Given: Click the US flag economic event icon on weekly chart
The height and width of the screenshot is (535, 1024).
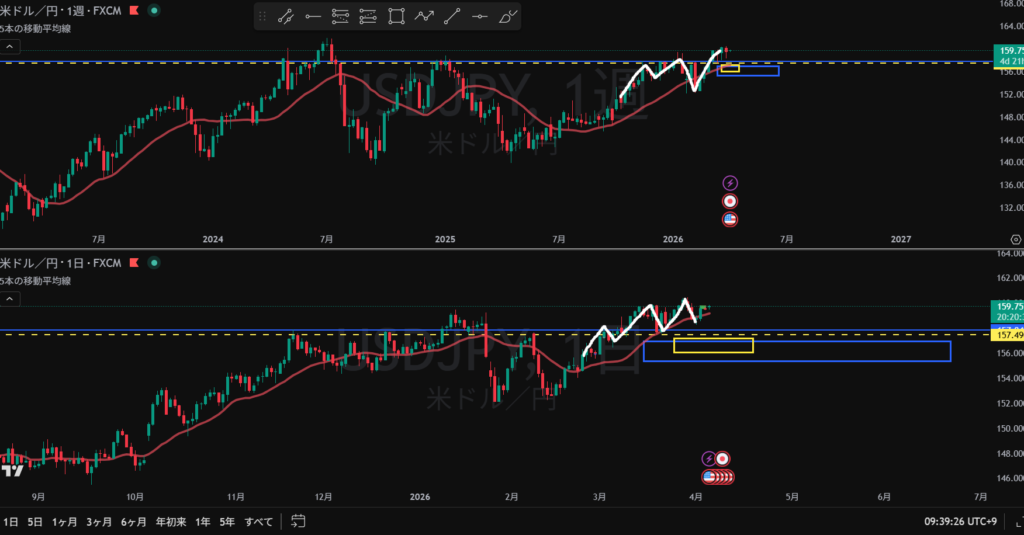Looking at the screenshot, I should 730,218.
